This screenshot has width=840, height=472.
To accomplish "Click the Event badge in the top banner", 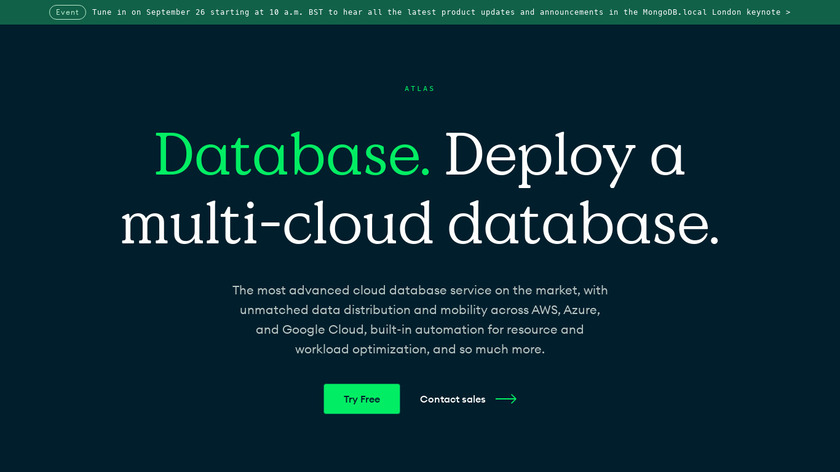I will 68,12.
